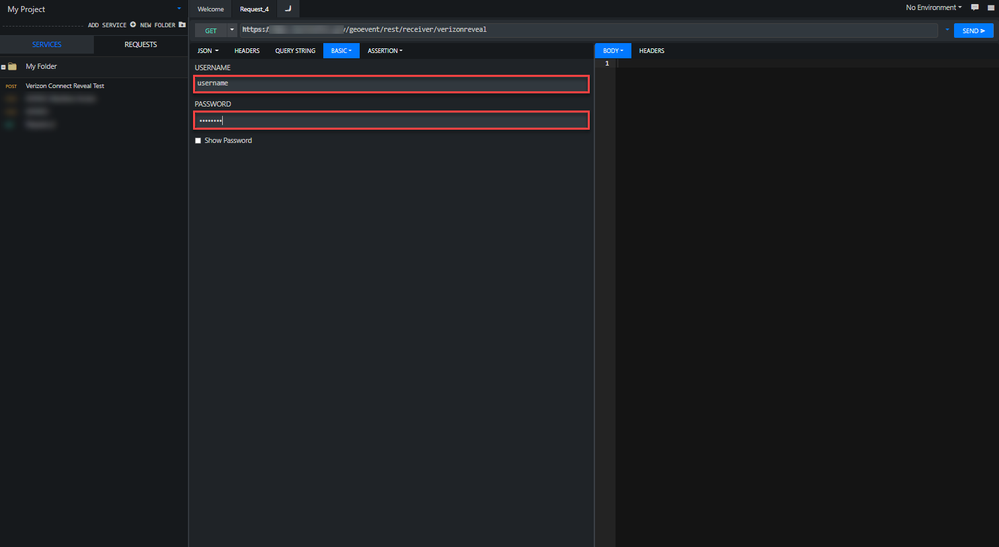The image size is (999, 547).
Task: Click the arrow next to the Send button
Action: (947, 30)
